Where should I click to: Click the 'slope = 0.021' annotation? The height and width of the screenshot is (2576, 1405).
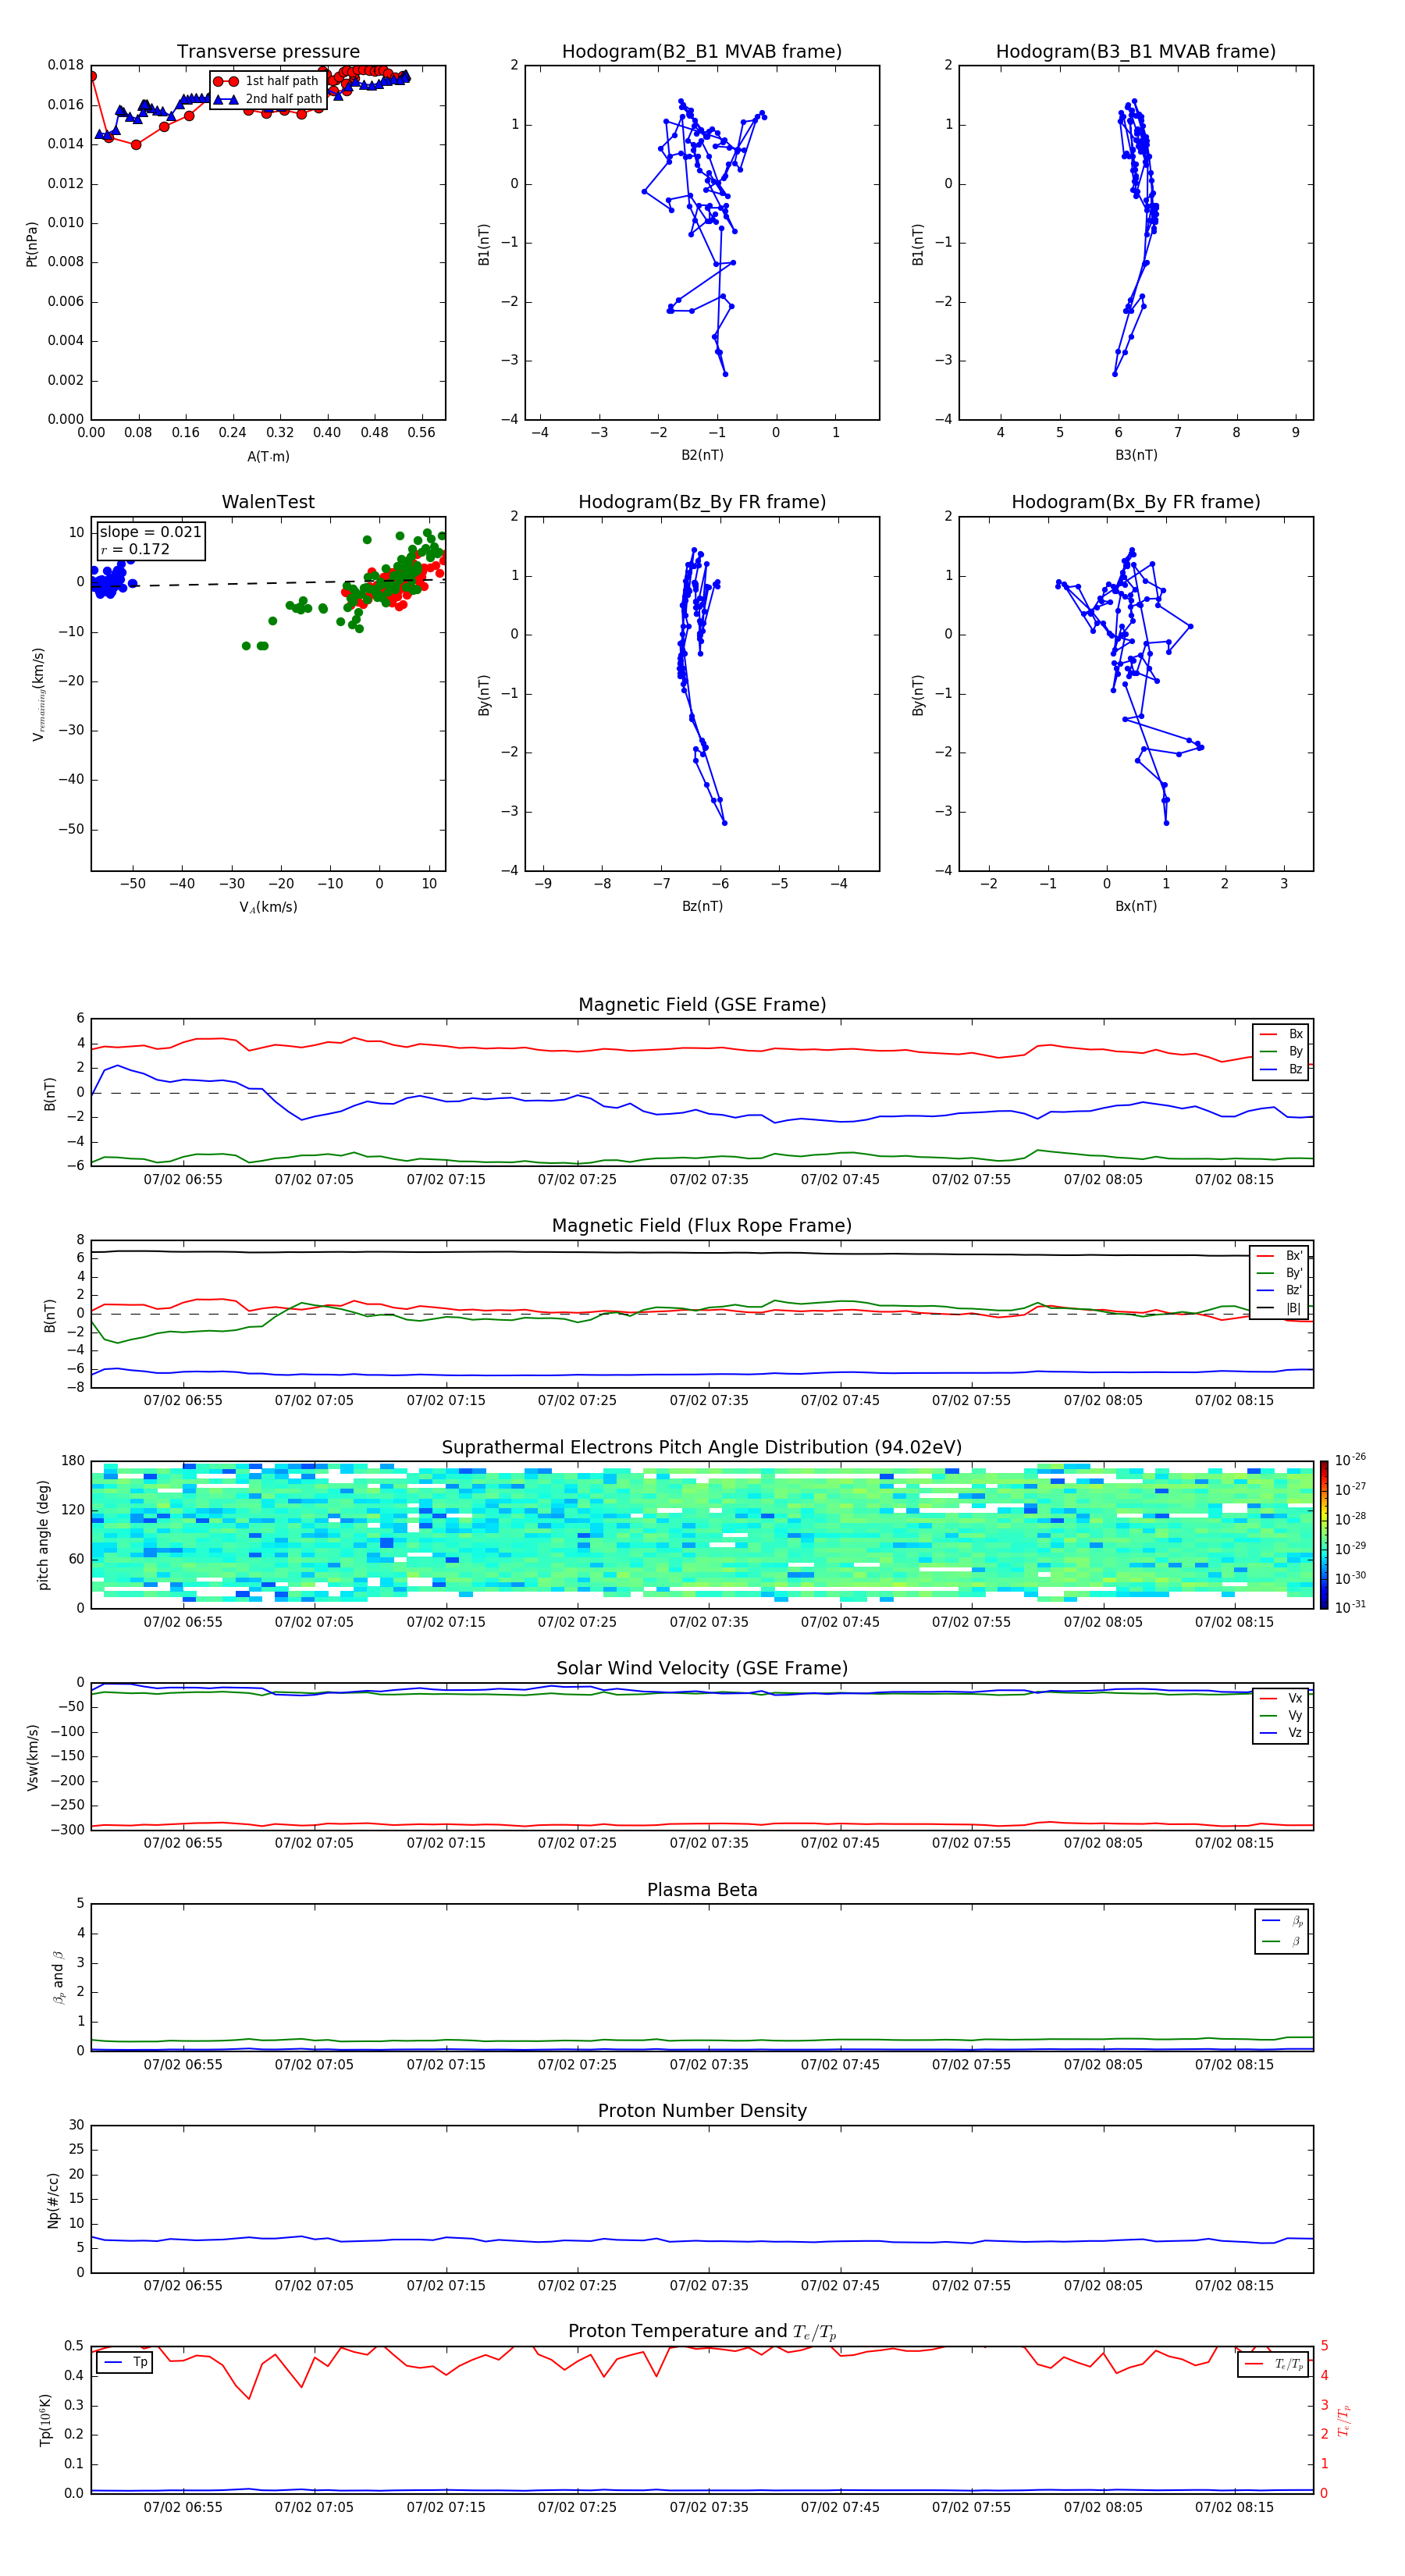(x=150, y=532)
